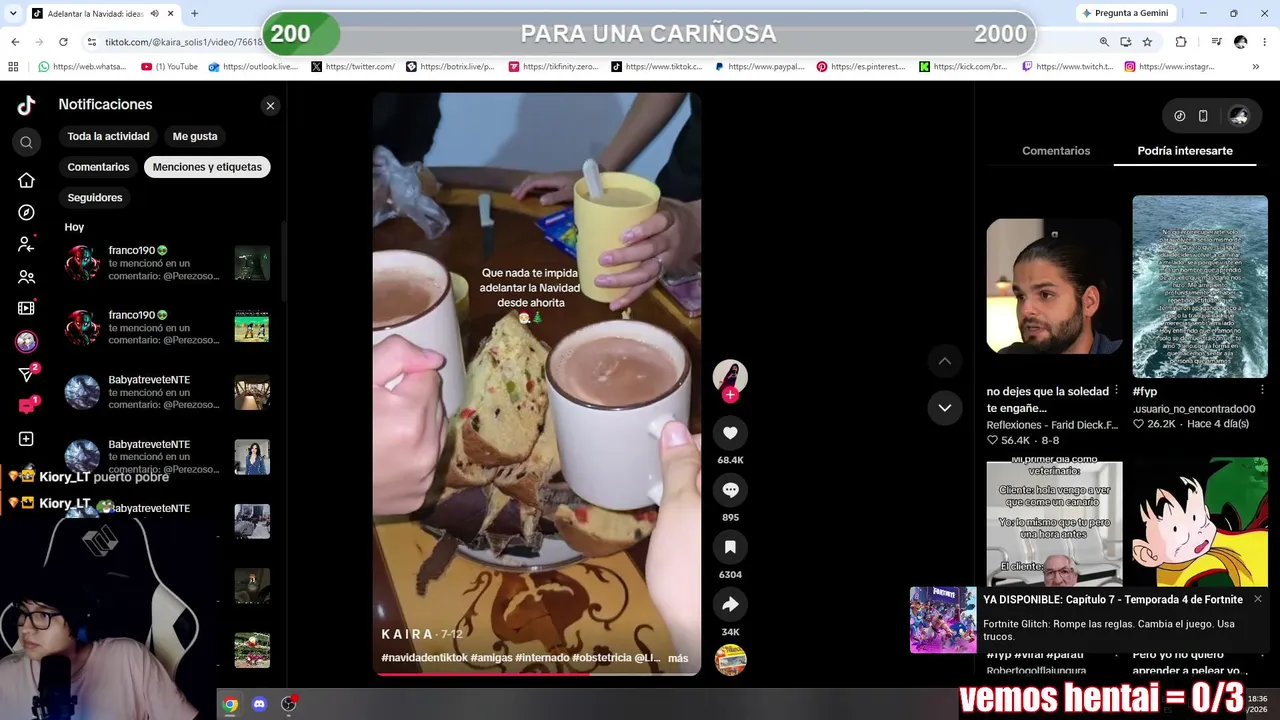
Task: Open options for the 'no dejes que la soledad' video
Action: 1116,391
